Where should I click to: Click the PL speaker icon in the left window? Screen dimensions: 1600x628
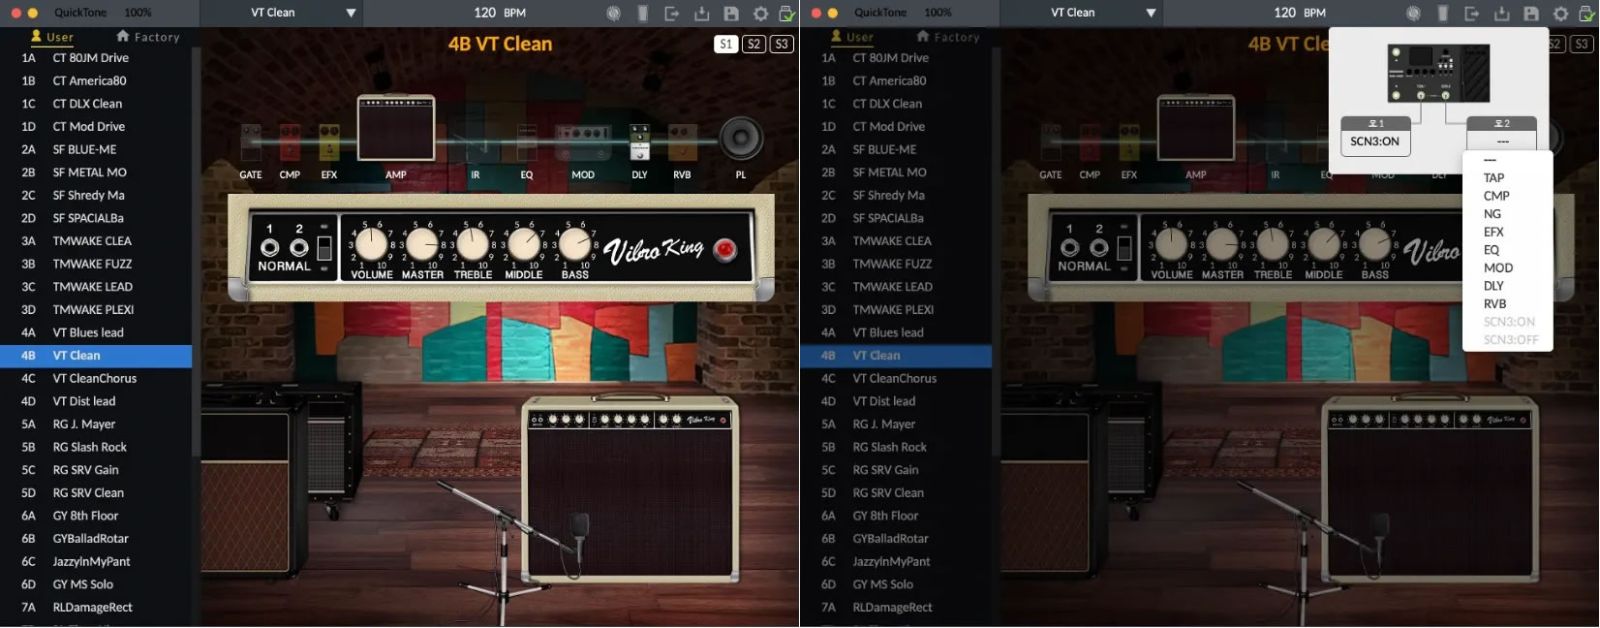tap(740, 139)
